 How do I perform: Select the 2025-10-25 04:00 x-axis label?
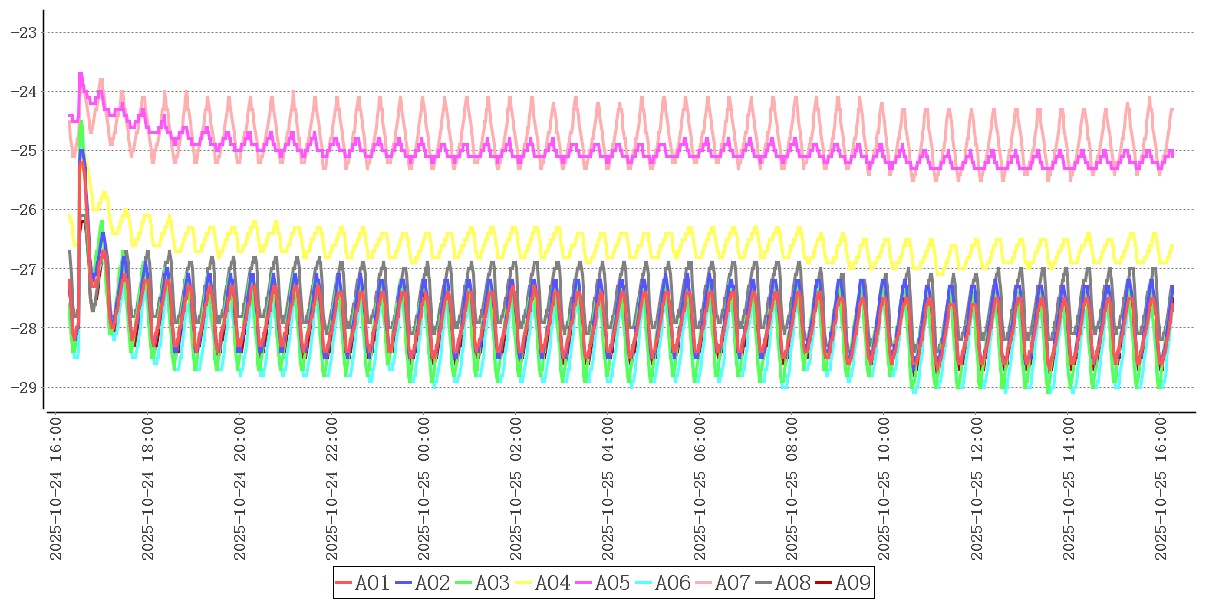(608, 490)
